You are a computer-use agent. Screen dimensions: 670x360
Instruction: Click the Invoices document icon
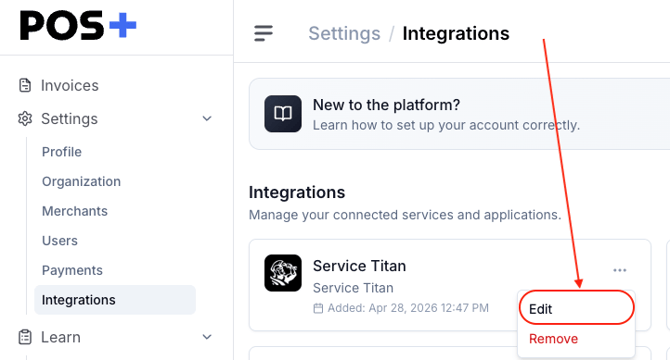pyautogui.click(x=25, y=85)
